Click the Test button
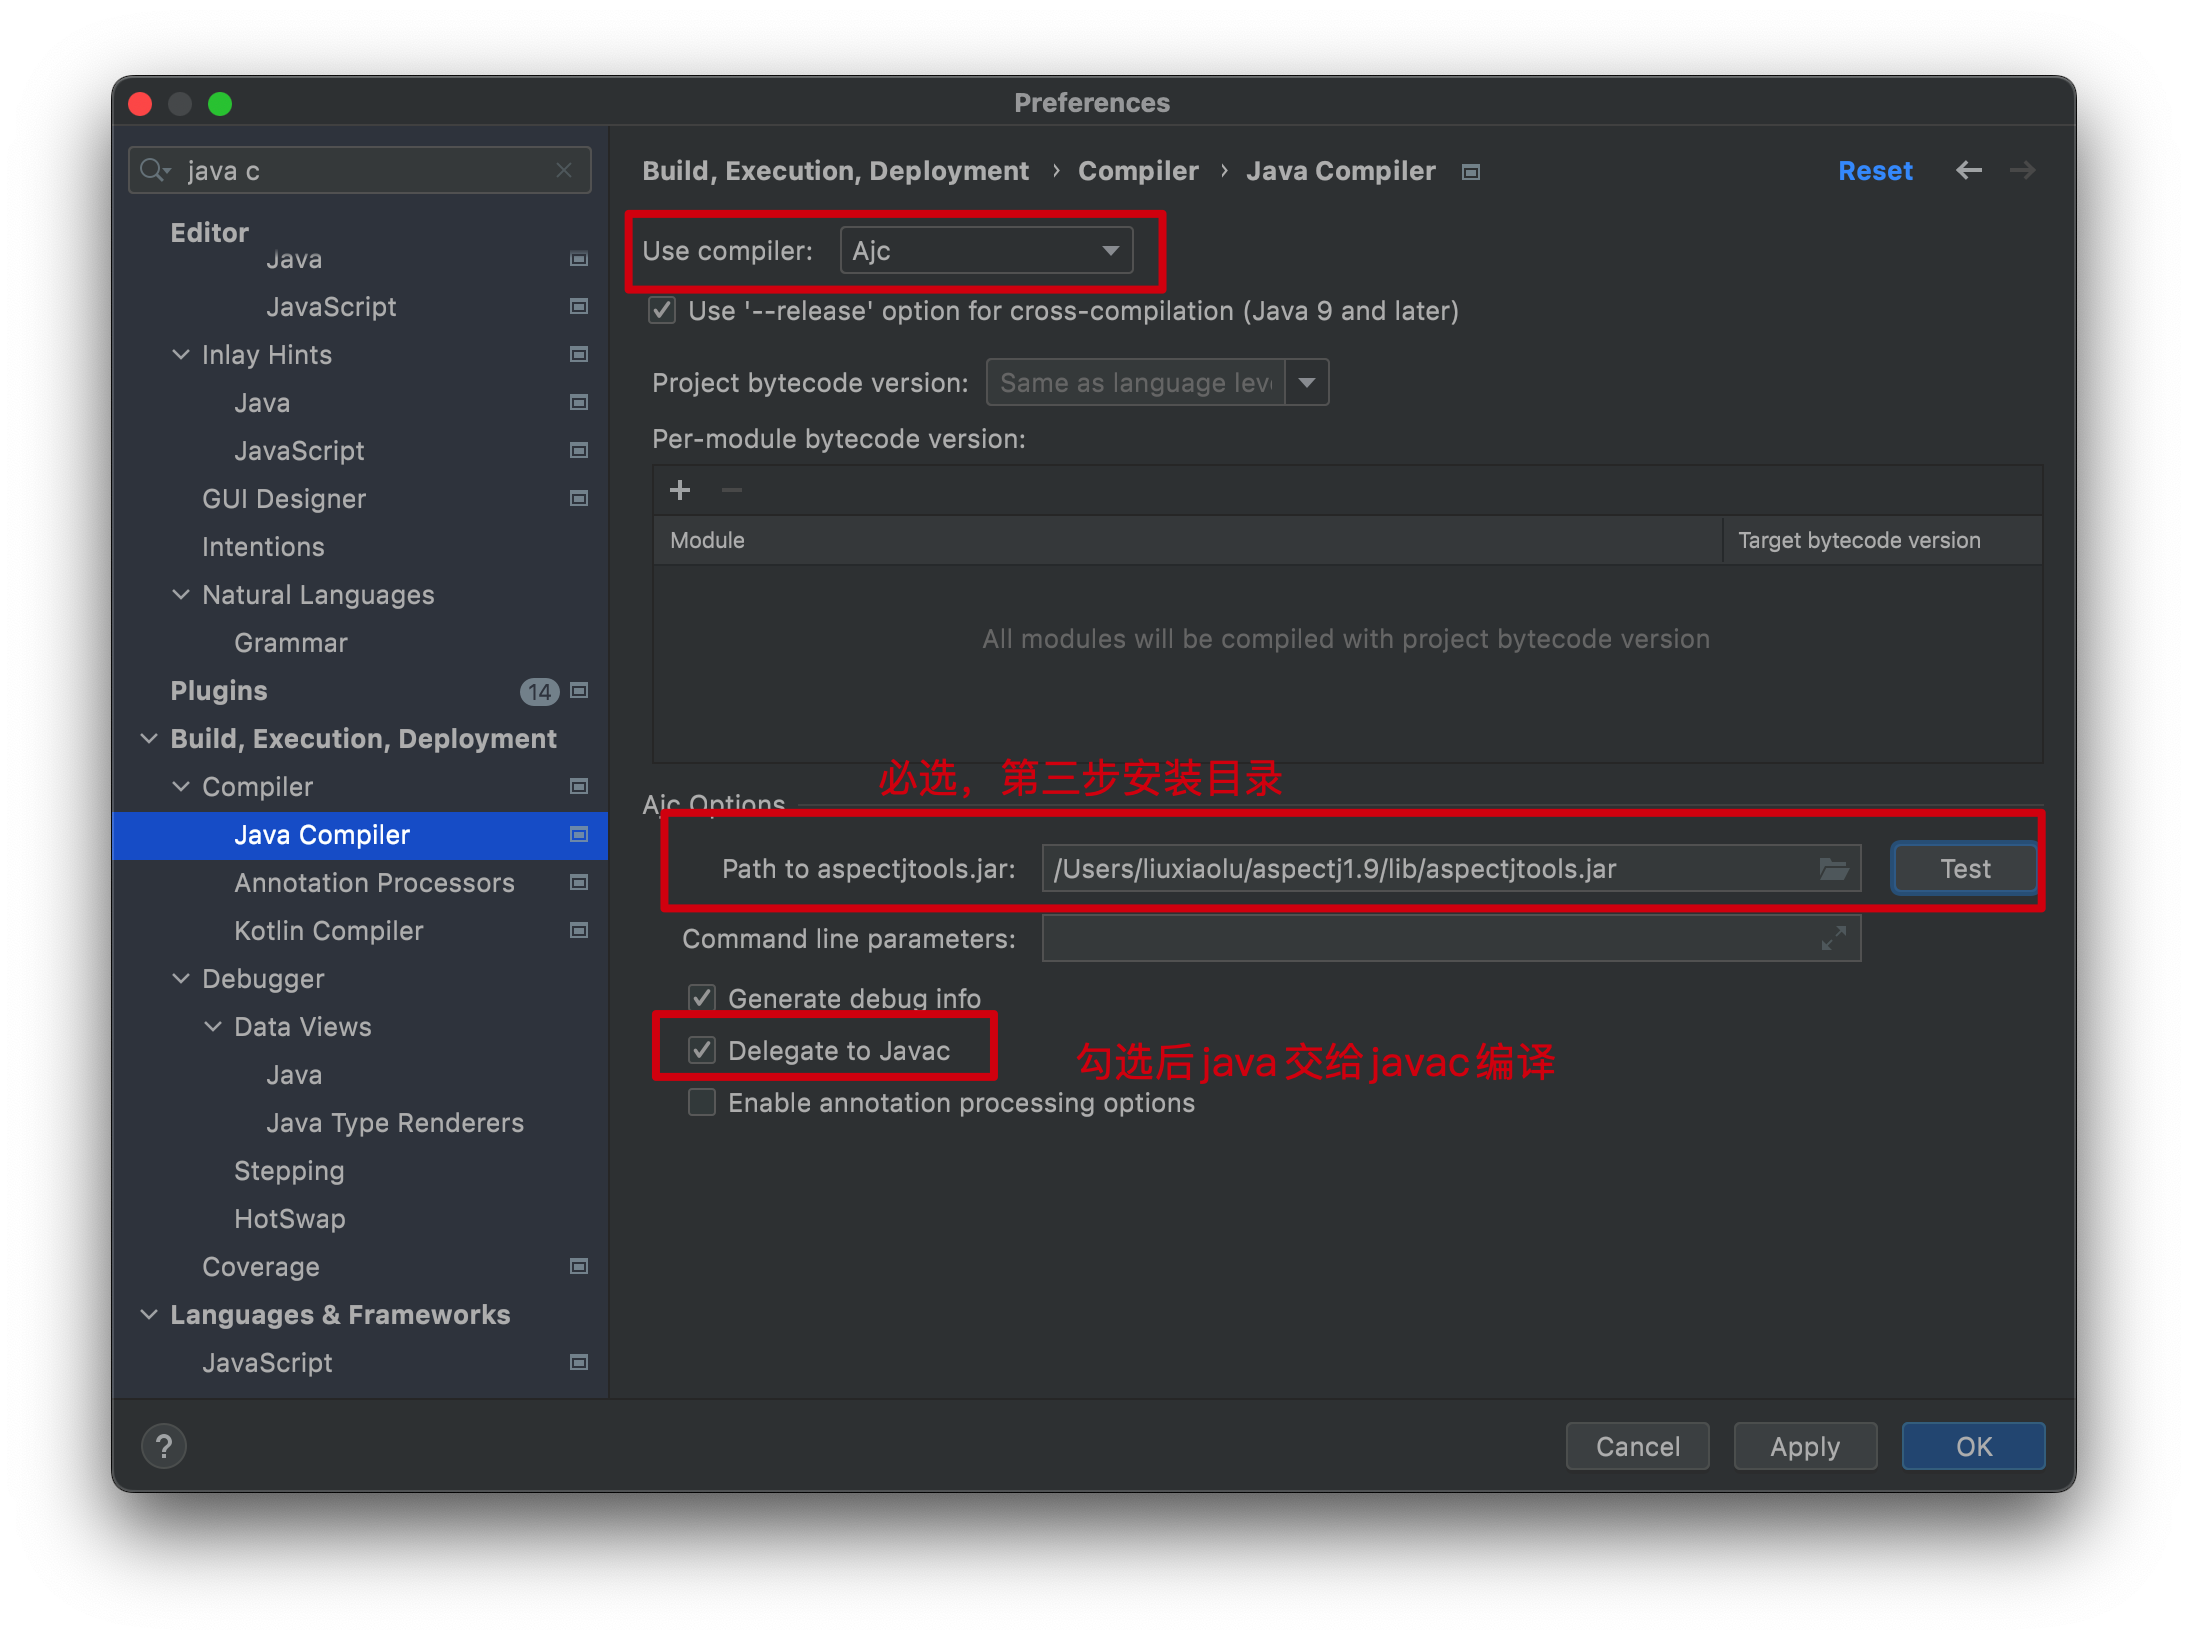This screenshot has width=2188, height=1640. 1964,869
